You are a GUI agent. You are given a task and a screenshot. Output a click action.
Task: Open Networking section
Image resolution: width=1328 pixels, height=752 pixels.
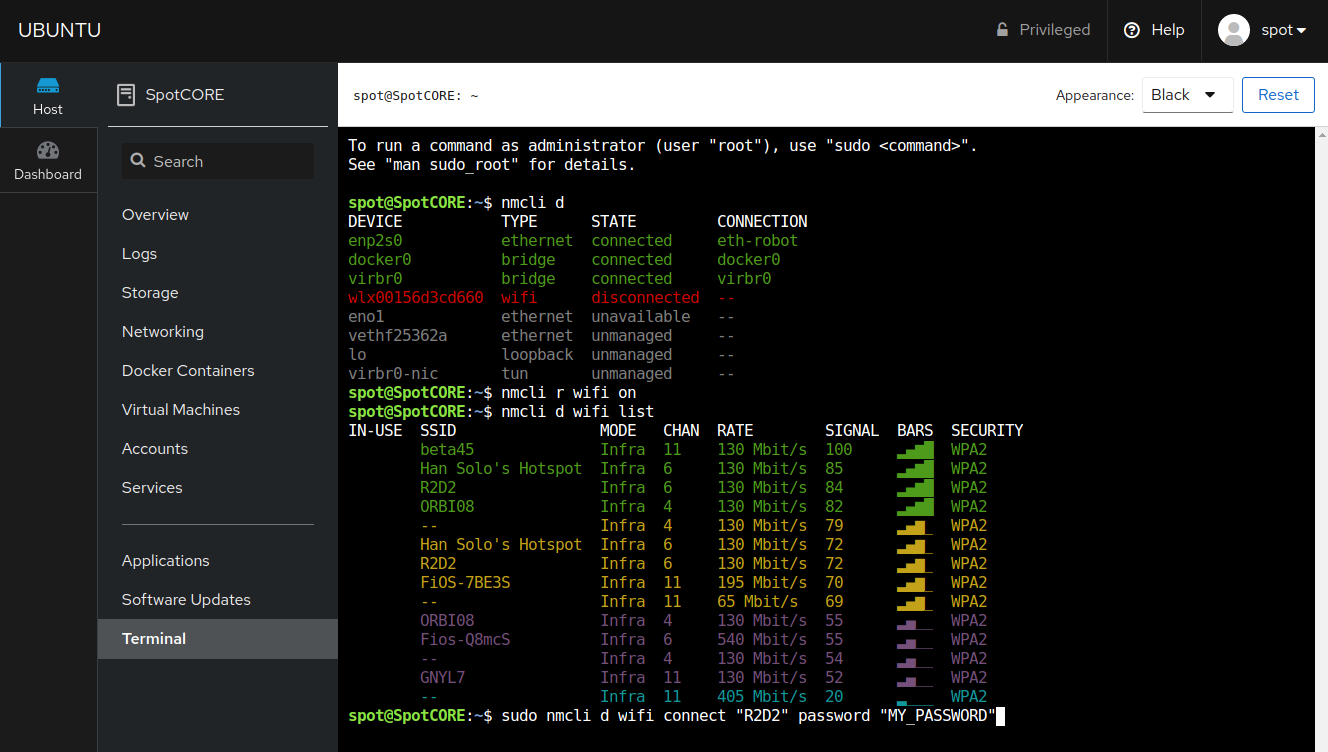tap(163, 331)
